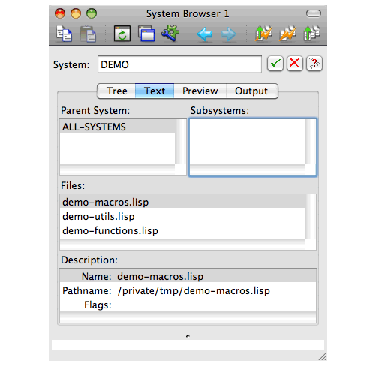Click the orange-arrow compile and load icon
Screen dimensions: 377x368
click(287, 34)
